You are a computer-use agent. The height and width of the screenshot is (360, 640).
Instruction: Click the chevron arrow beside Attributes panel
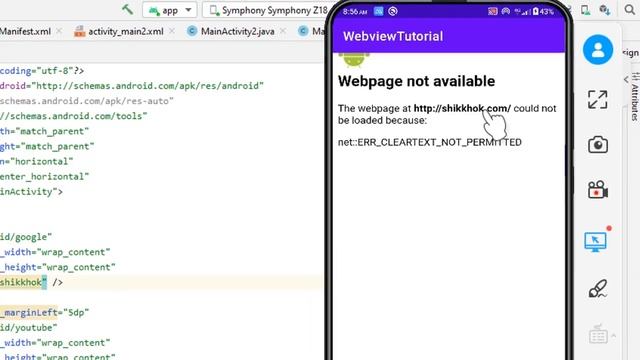[x=626, y=80]
